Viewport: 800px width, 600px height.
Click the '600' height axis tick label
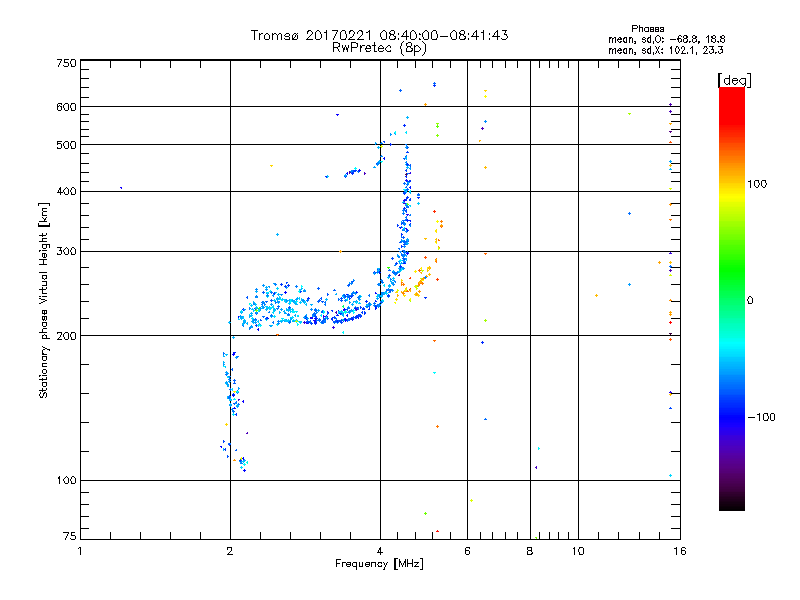point(66,107)
